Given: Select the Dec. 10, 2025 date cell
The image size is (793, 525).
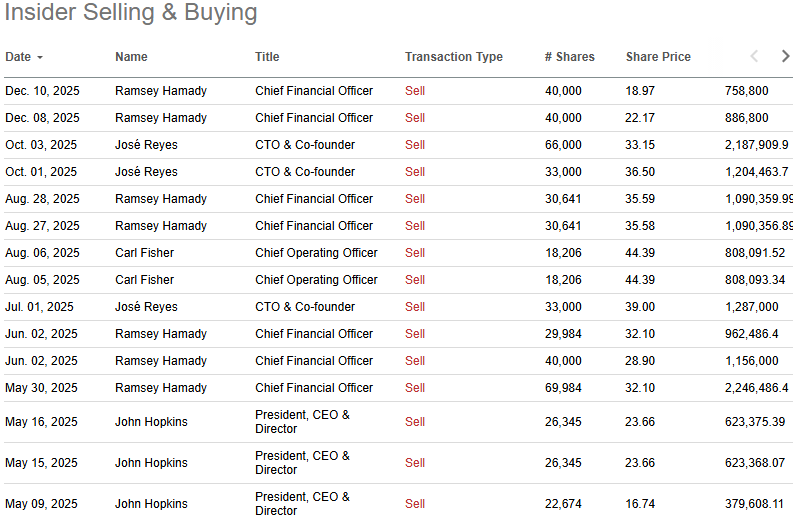Looking at the screenshot, I should (x=42, y=91).
